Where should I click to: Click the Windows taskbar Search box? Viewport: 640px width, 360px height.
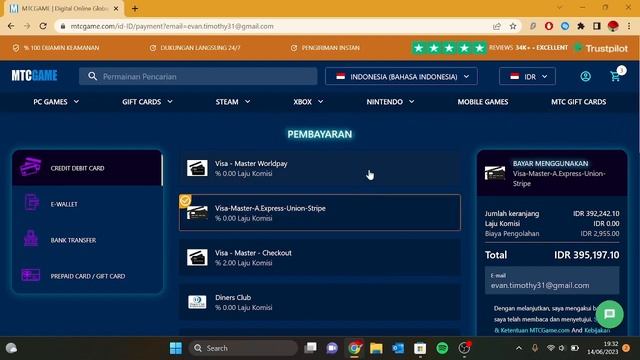point(243,348)
